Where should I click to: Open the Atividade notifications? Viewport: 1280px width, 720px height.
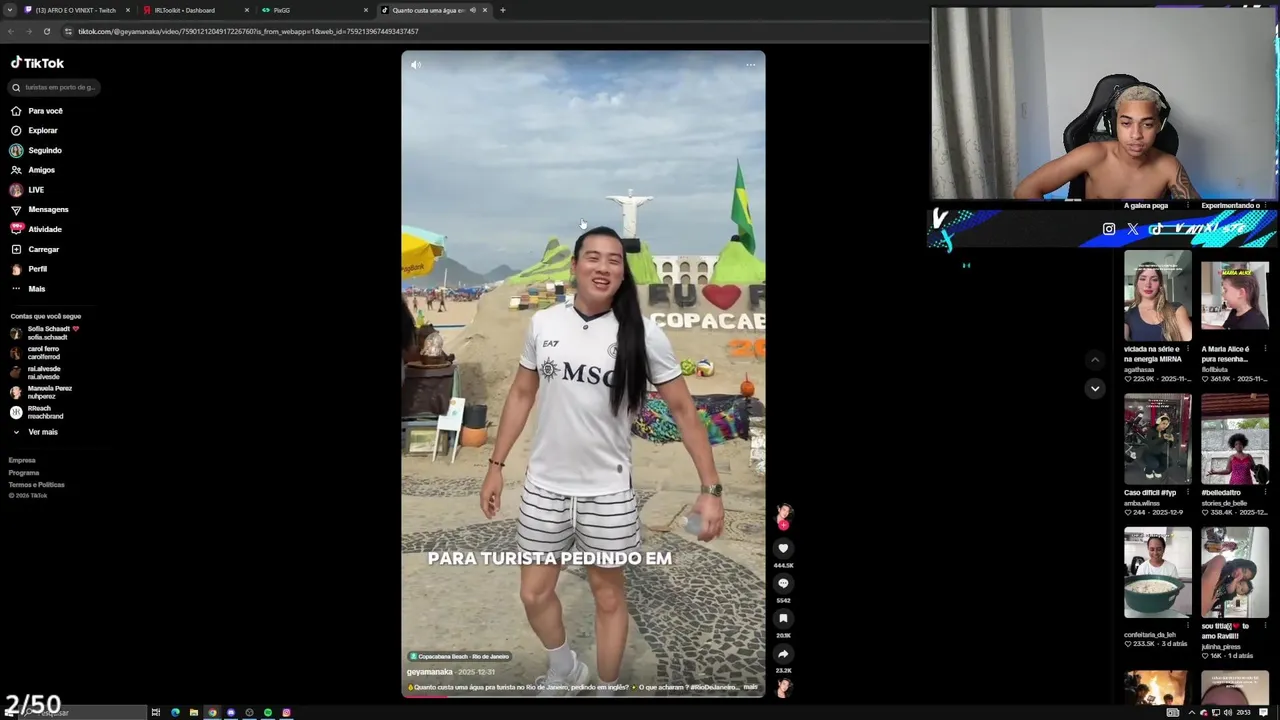(36, 229)
